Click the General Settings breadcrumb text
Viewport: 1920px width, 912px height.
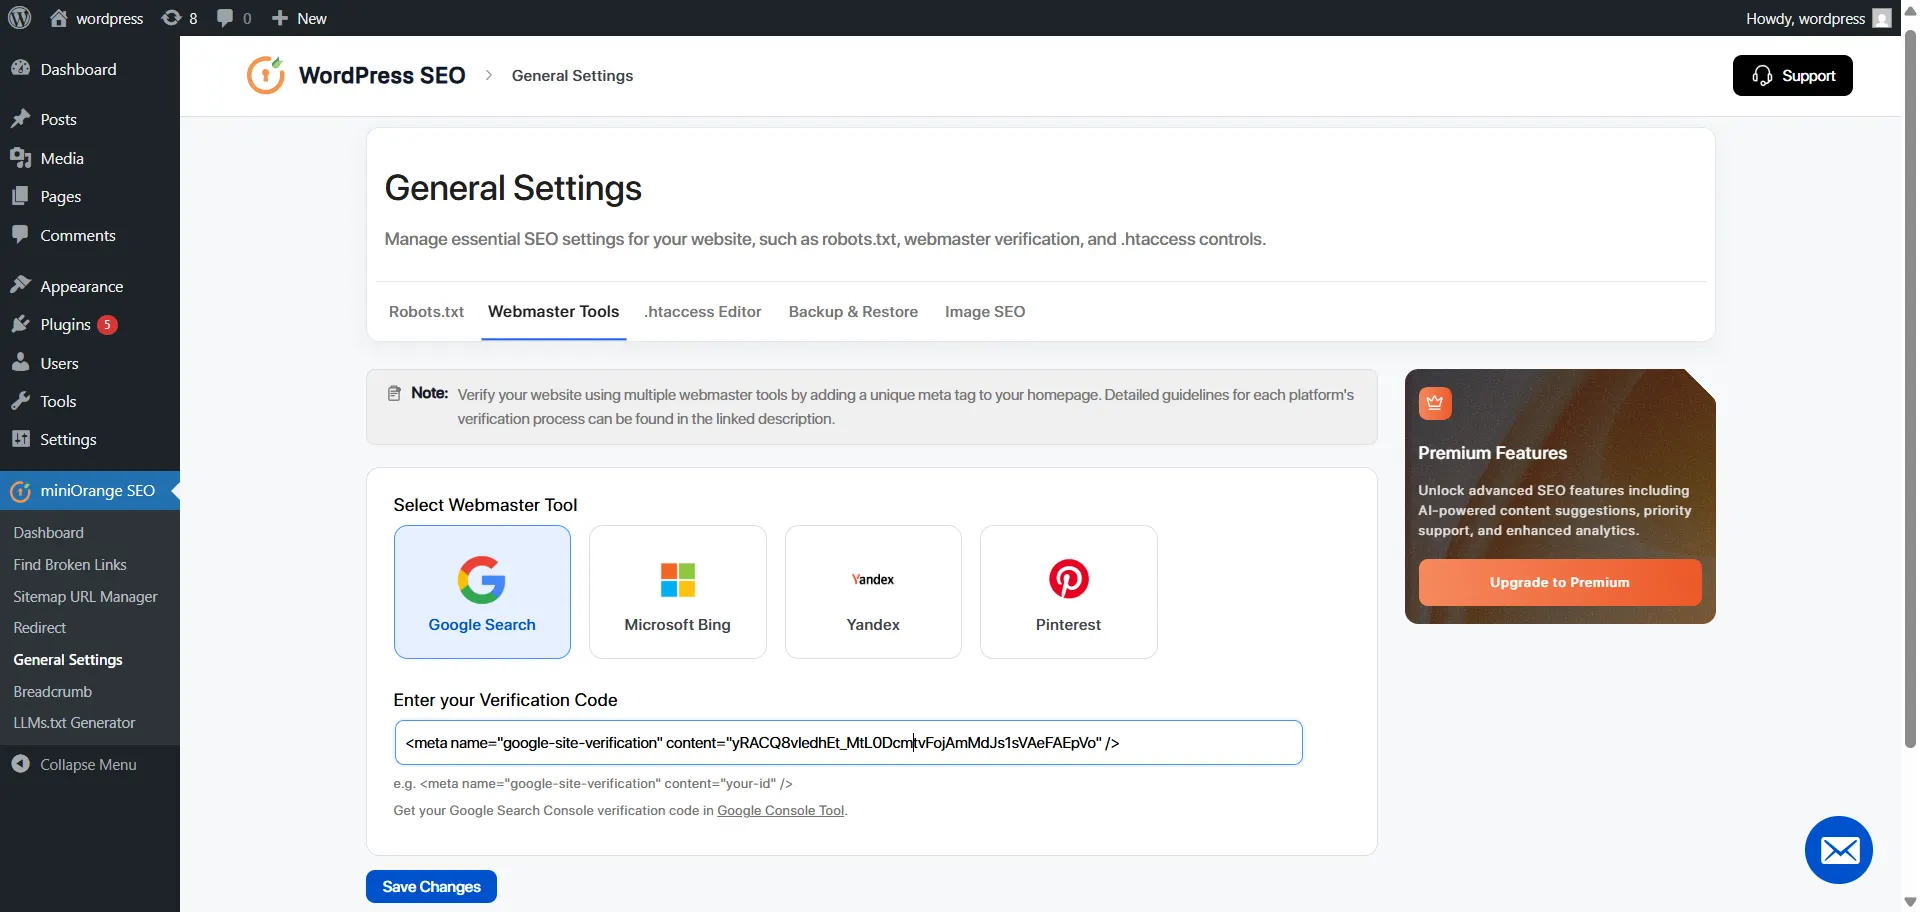(x=572, y=76)
